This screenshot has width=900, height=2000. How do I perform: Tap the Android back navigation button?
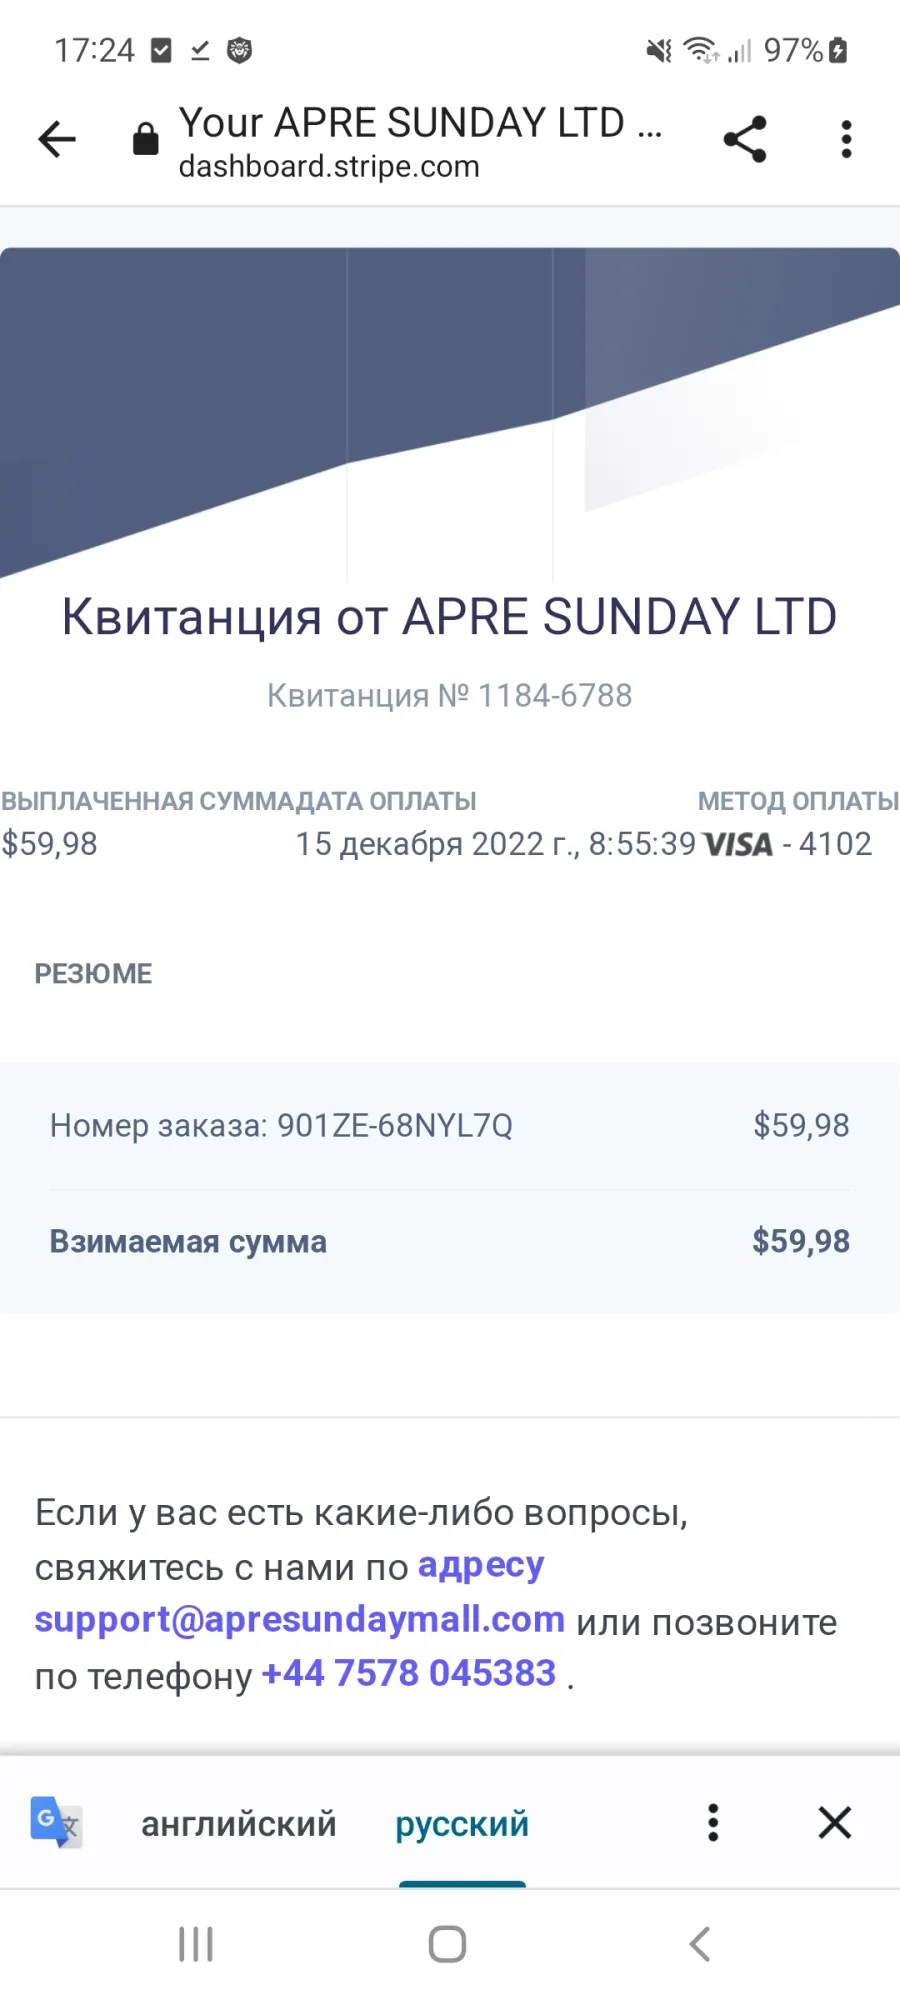(700, 1944)
